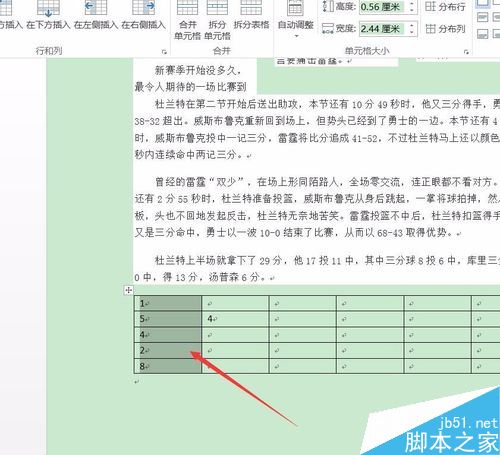500x455 pixels.
Task: Click first-column cell containing 5
Action: (168, 319)
